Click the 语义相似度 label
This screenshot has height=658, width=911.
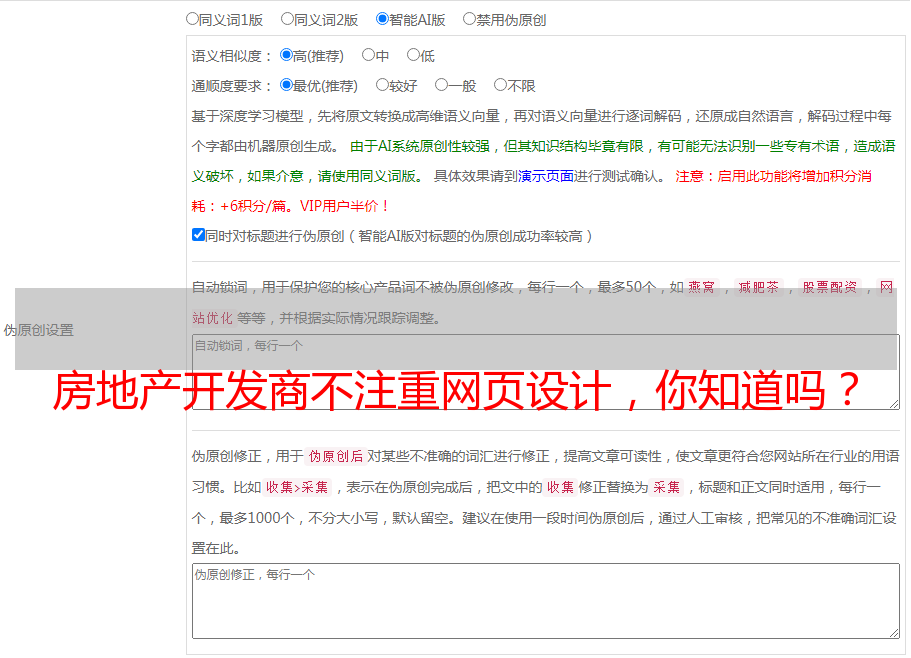click(232, 56)
